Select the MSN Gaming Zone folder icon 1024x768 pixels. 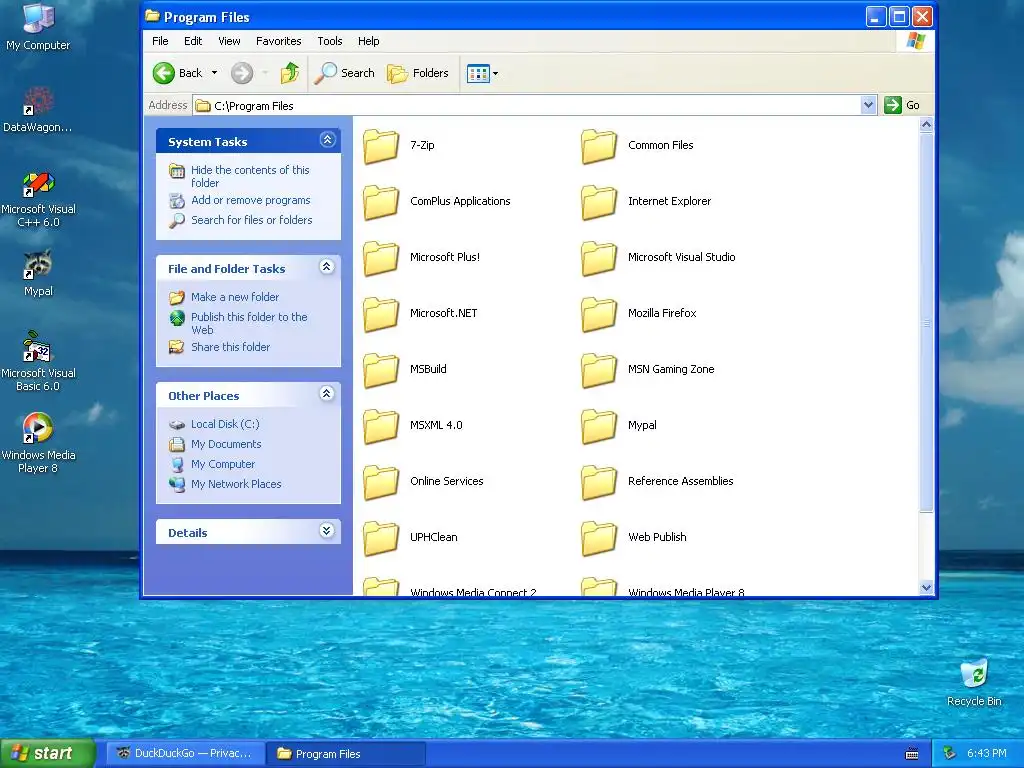[x=599, y=370]
